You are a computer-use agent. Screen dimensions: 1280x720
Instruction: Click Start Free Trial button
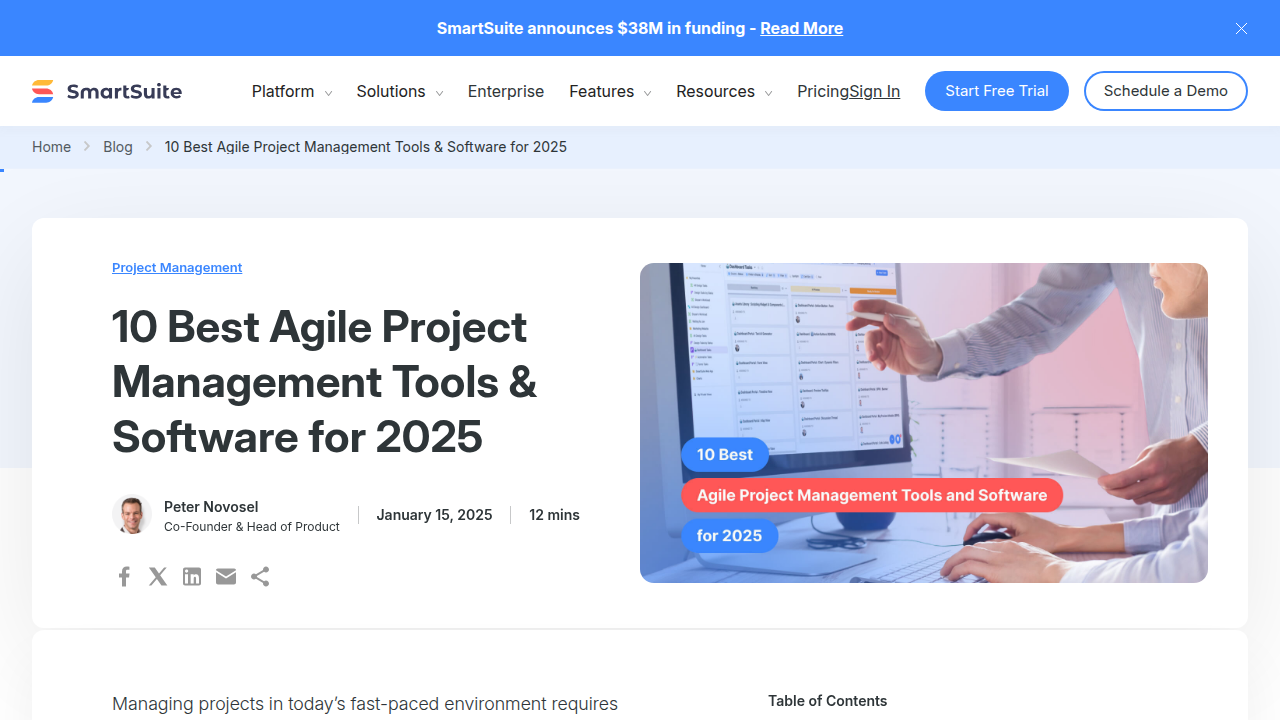[x=997, y=91]
